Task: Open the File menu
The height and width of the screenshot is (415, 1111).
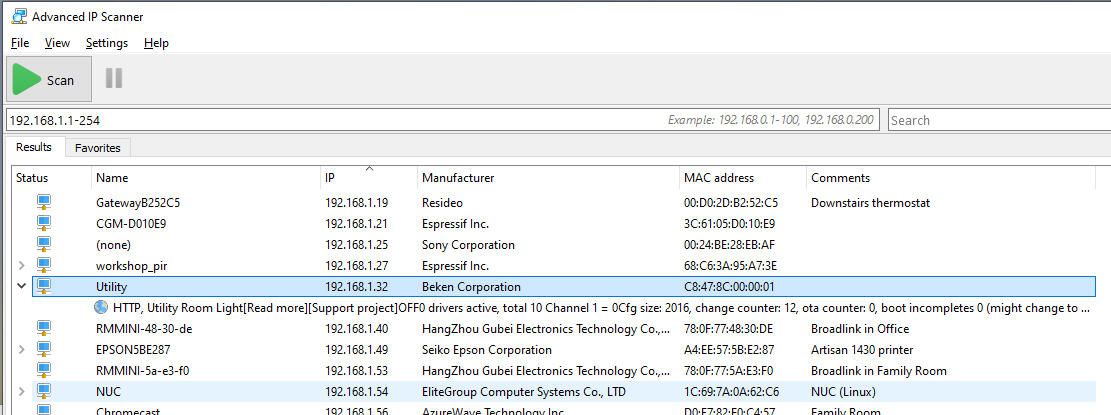Action: pyautogui.click(x=20, y=42)
